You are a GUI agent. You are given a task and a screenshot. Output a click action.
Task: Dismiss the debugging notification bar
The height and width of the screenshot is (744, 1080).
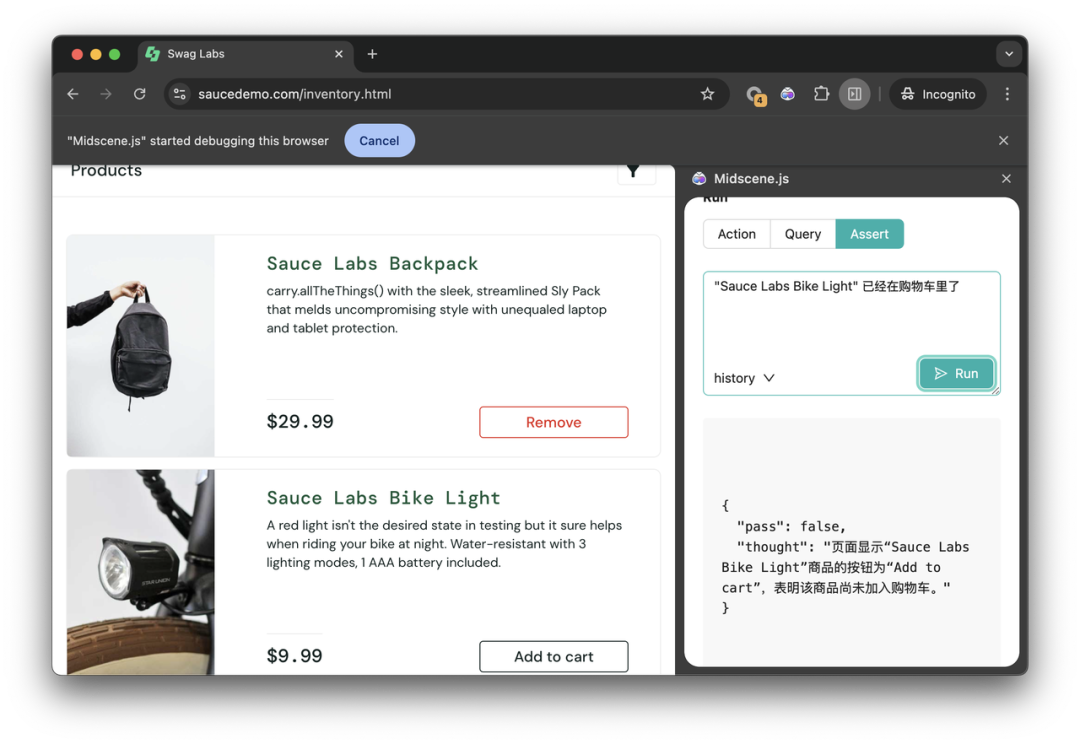1004,141
